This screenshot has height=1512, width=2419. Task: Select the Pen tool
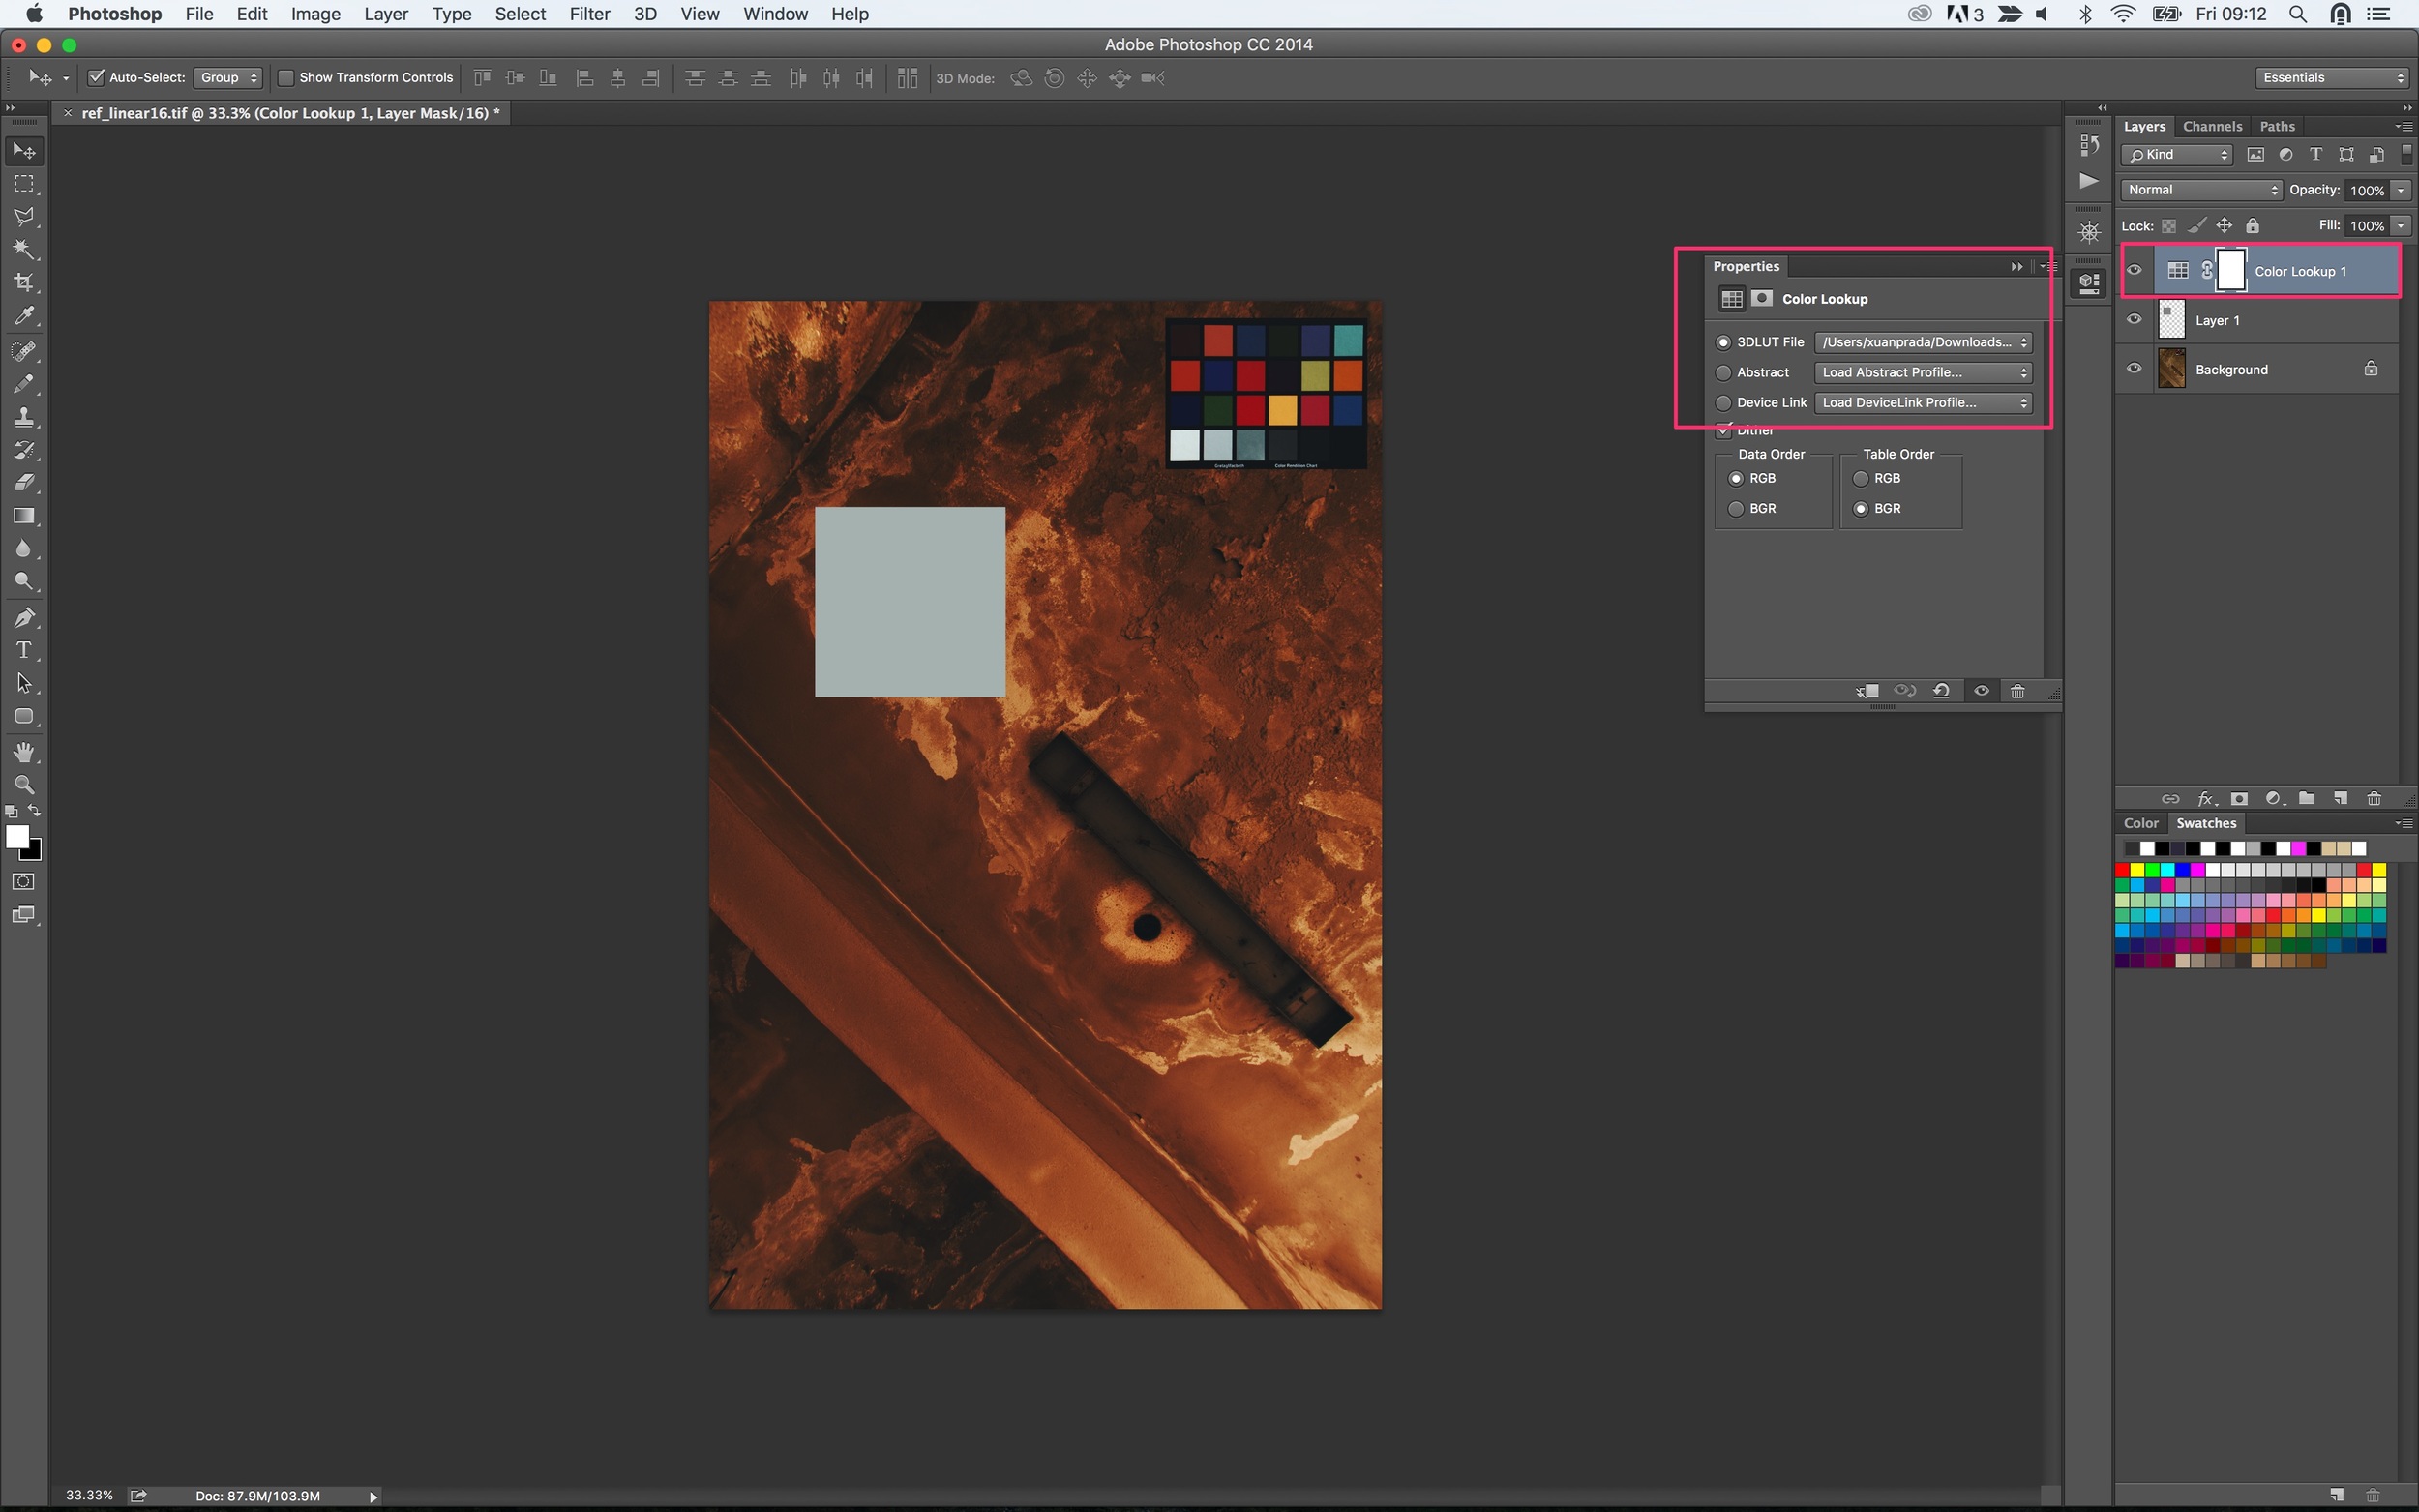[x=24, y=617]
